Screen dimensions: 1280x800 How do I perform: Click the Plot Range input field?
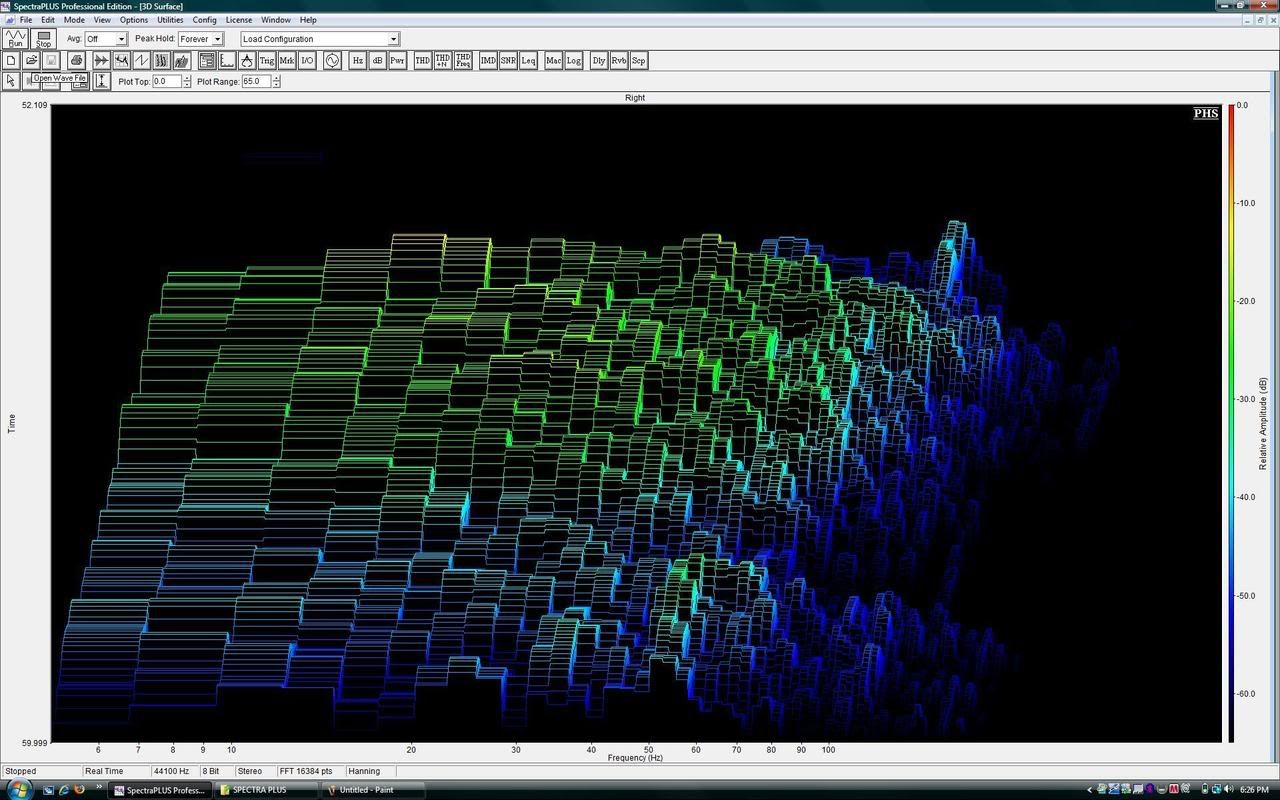(x=256, y=81)
